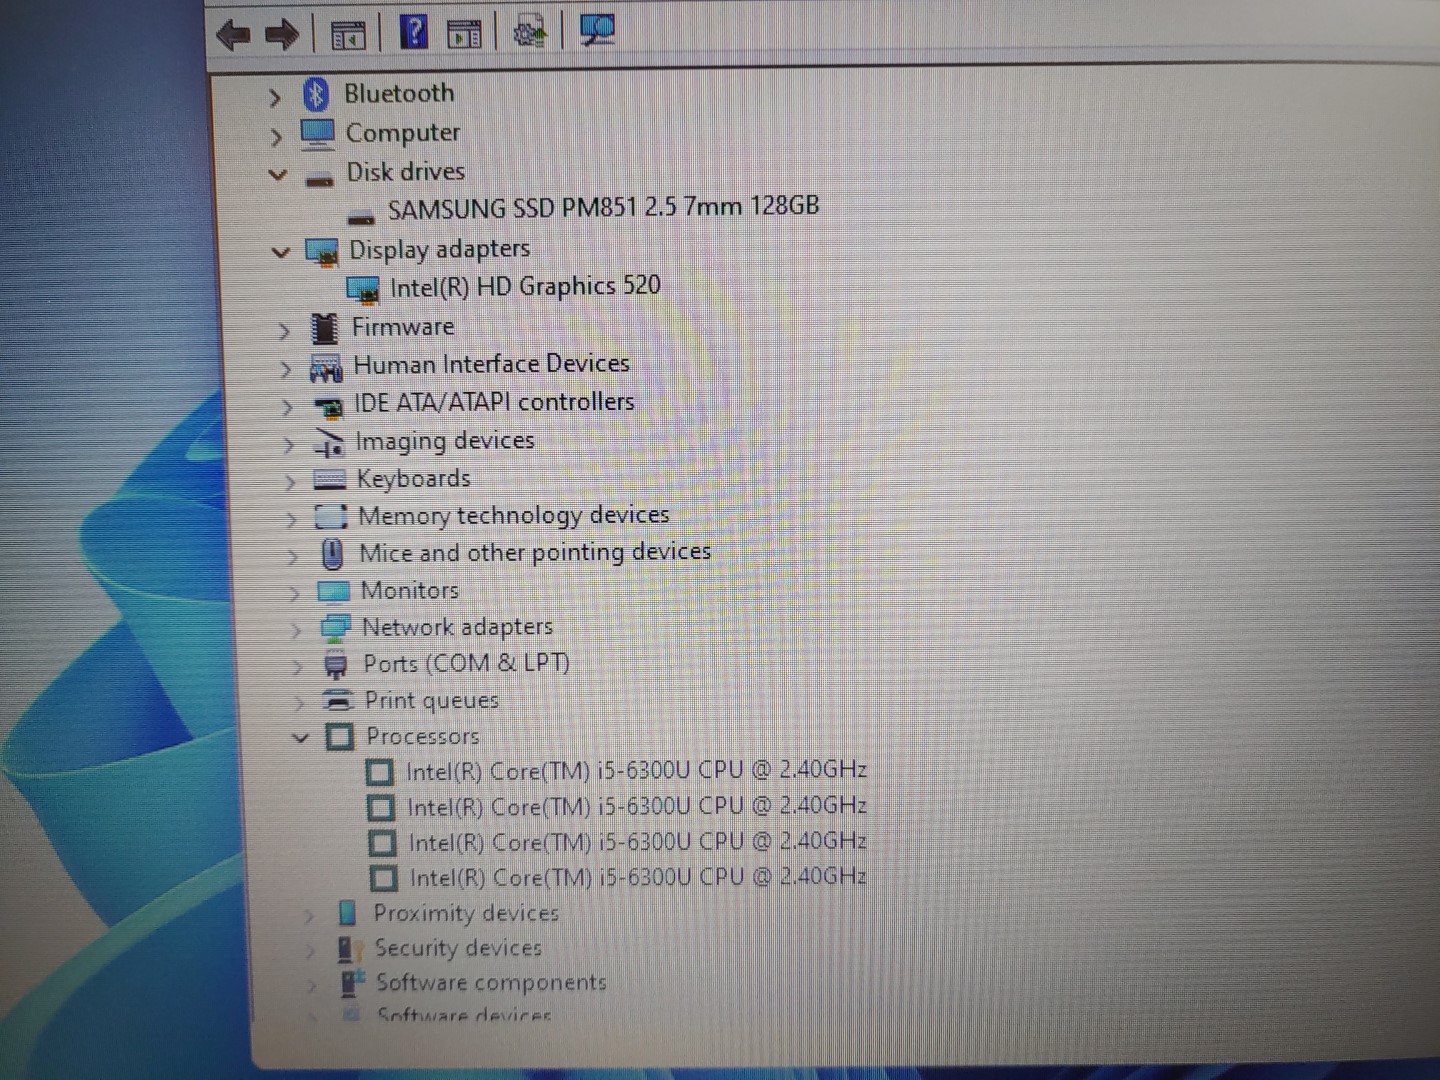Click the Mice and other pointing devices icon
This screenshot has height=1080, width=1440.
point(332,554)
